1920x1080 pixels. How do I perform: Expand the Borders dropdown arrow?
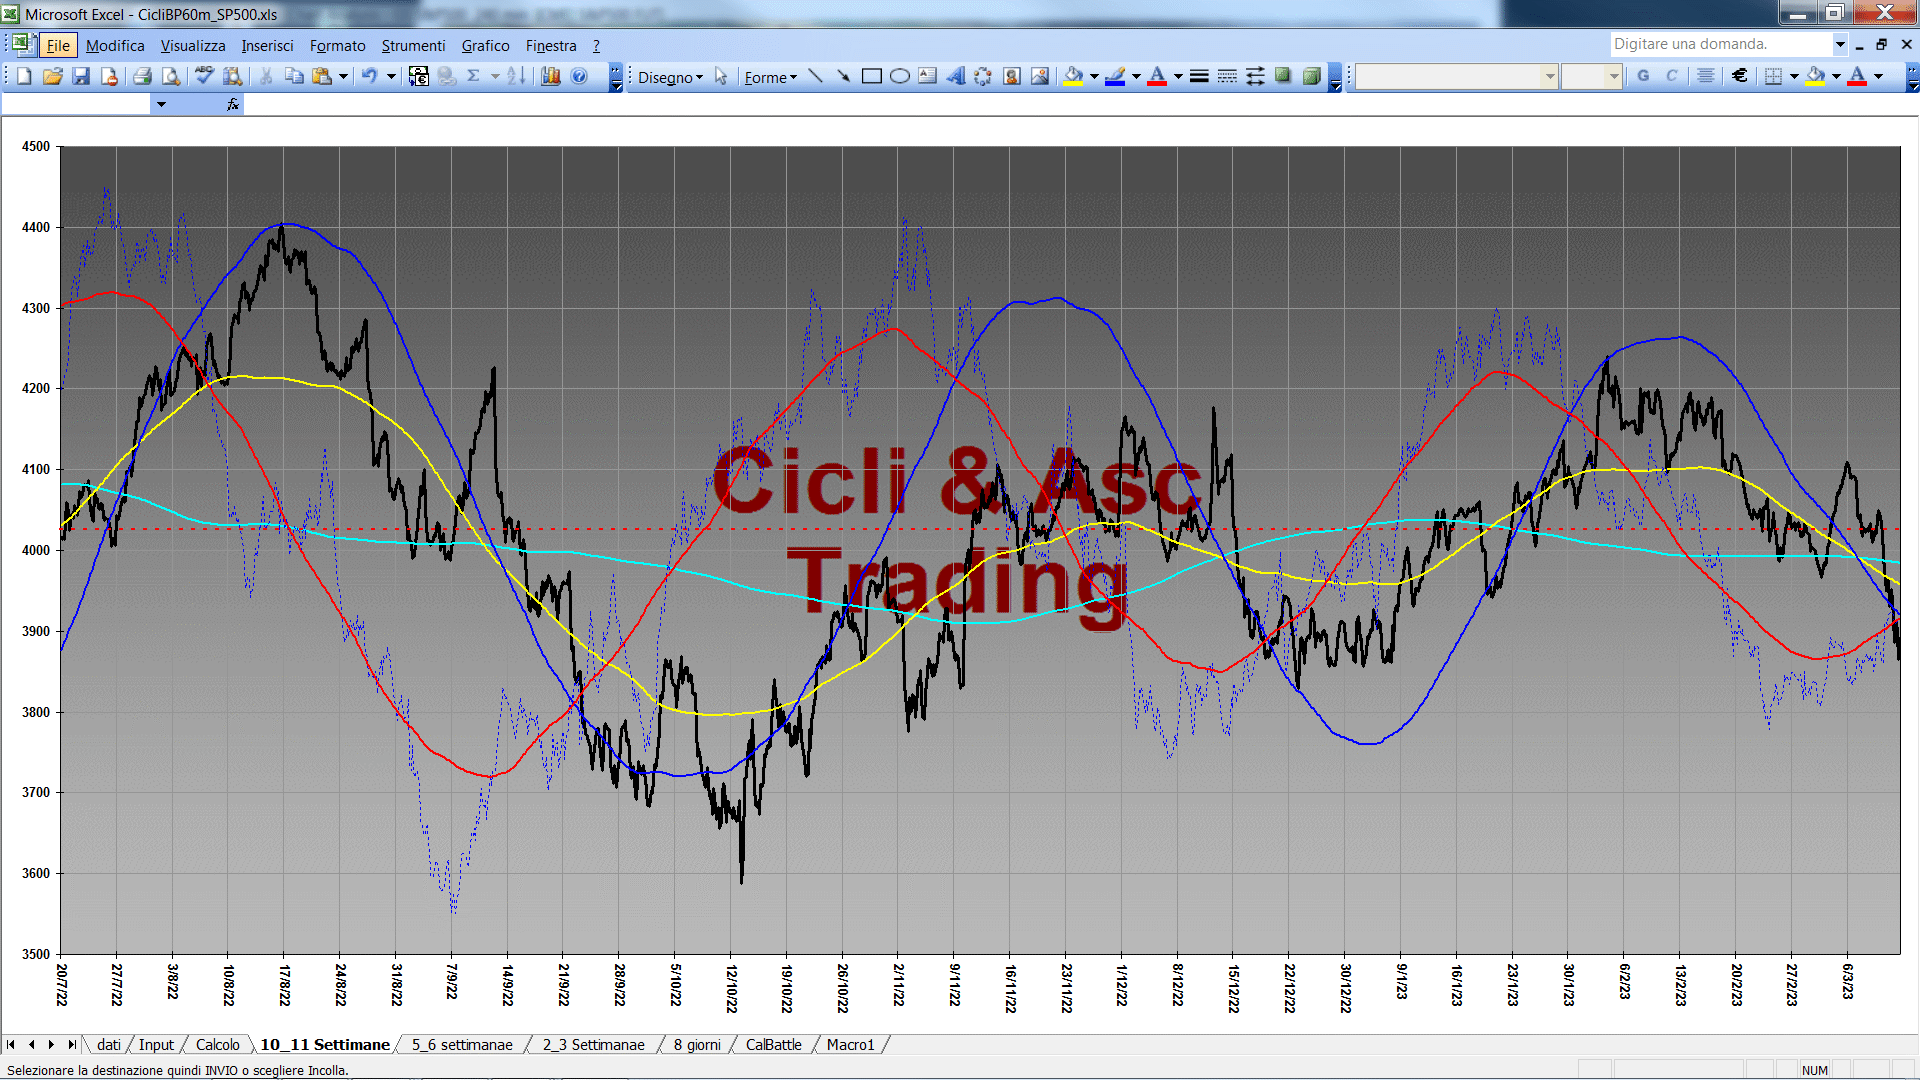coord(1794,76)
